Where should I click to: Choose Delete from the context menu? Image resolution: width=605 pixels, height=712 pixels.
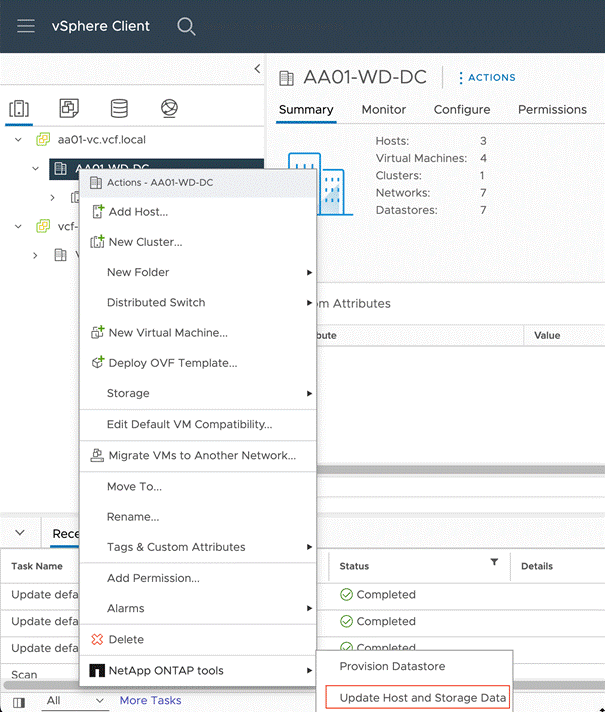pyautogui.click(x=198, y=639)
